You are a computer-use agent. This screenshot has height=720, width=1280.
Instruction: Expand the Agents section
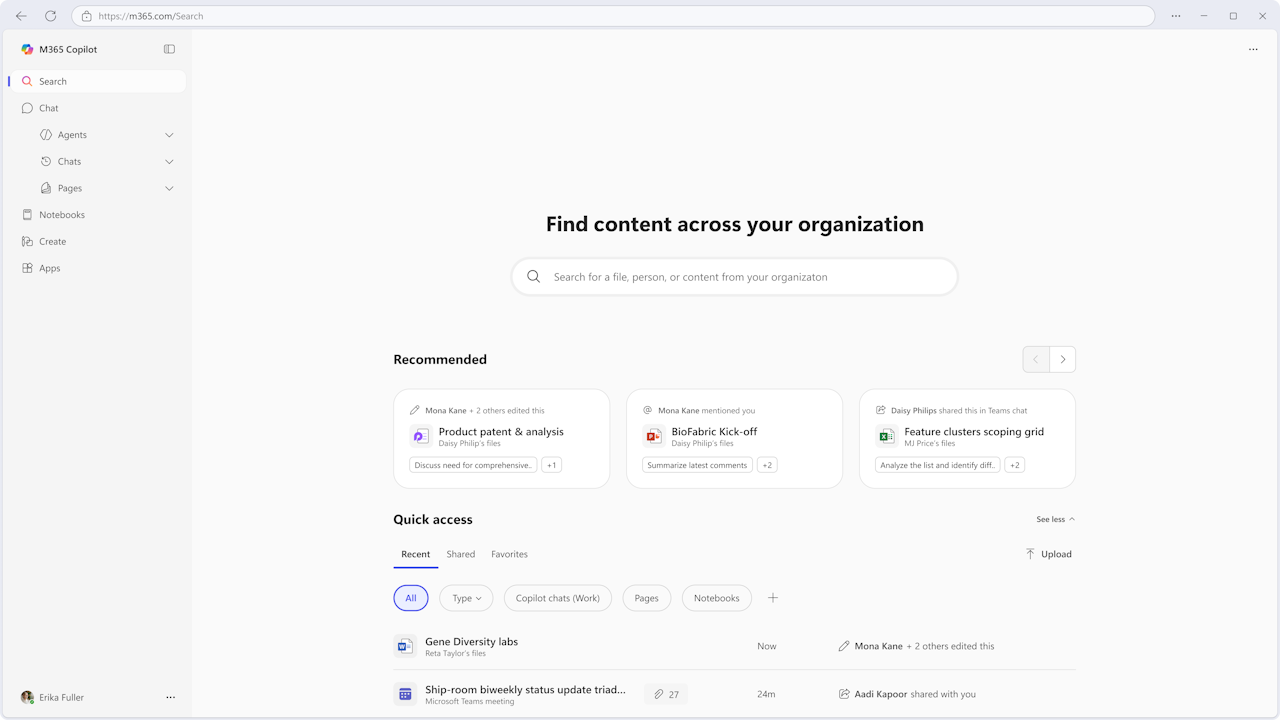coord(169,134)
